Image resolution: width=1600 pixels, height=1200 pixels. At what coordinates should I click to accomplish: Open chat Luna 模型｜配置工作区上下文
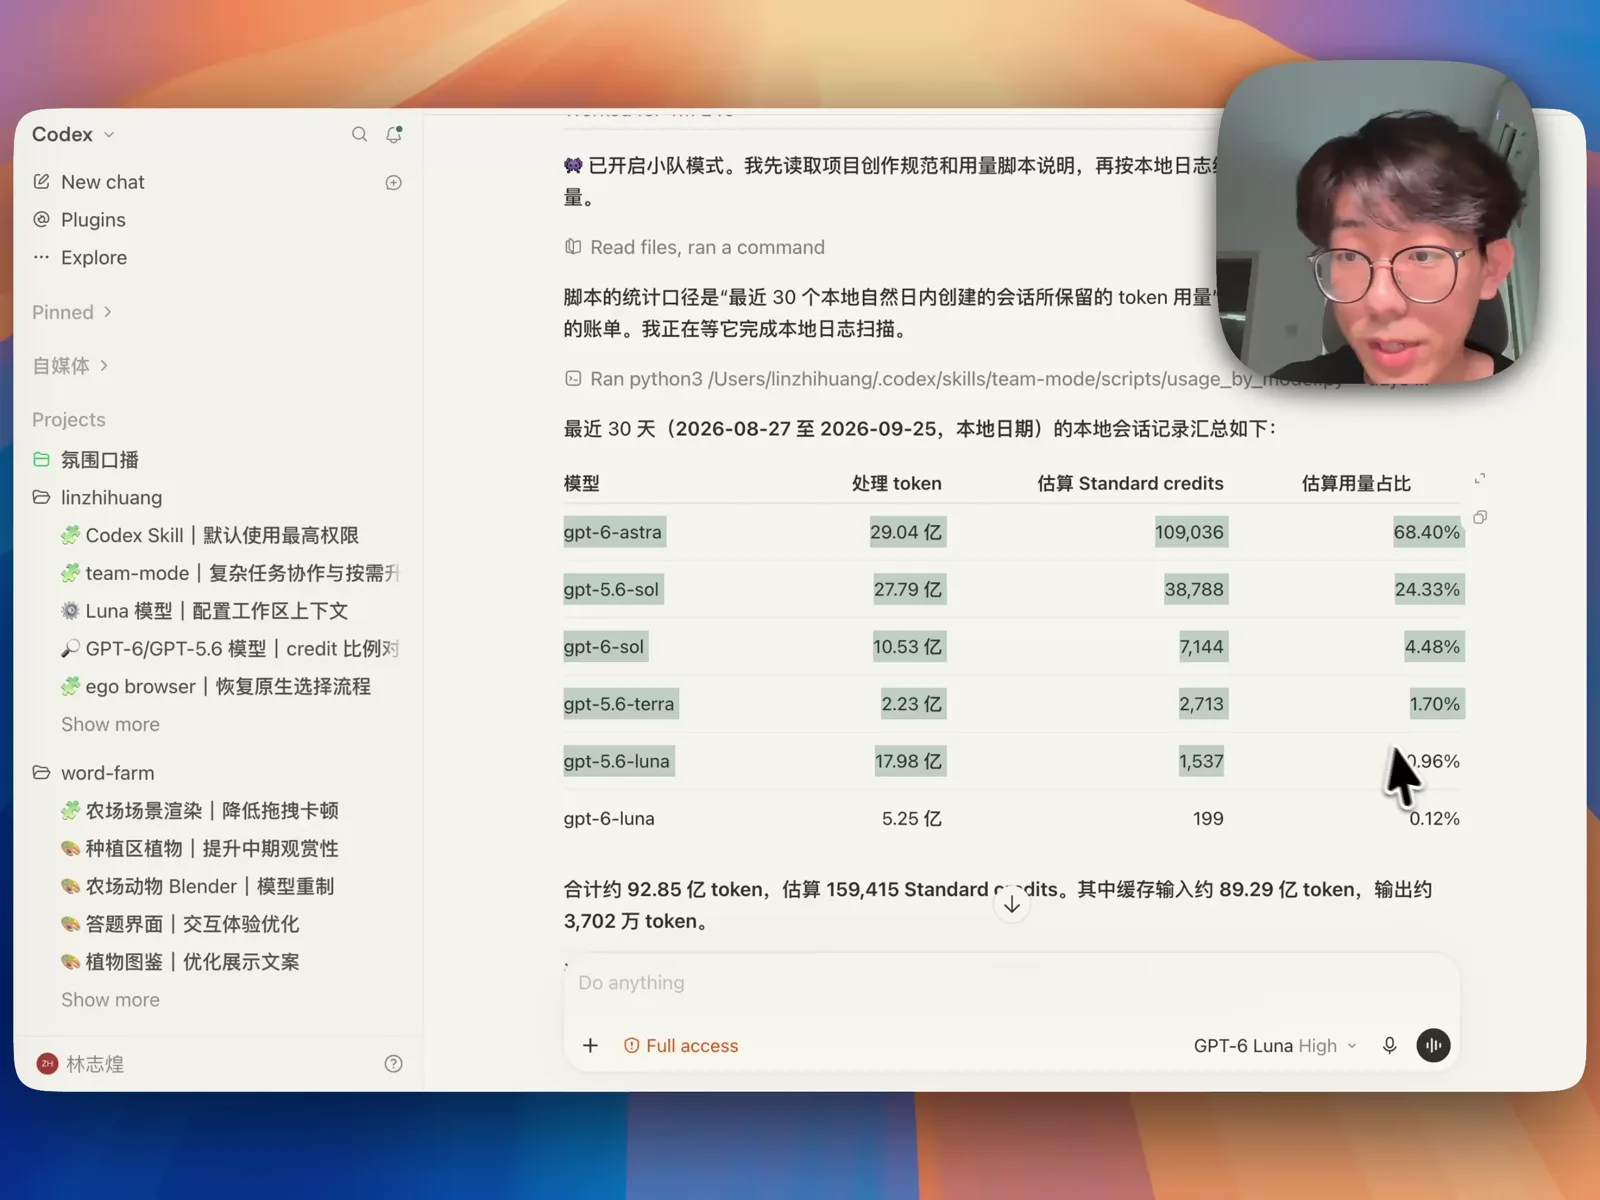[x=205, y=610]
